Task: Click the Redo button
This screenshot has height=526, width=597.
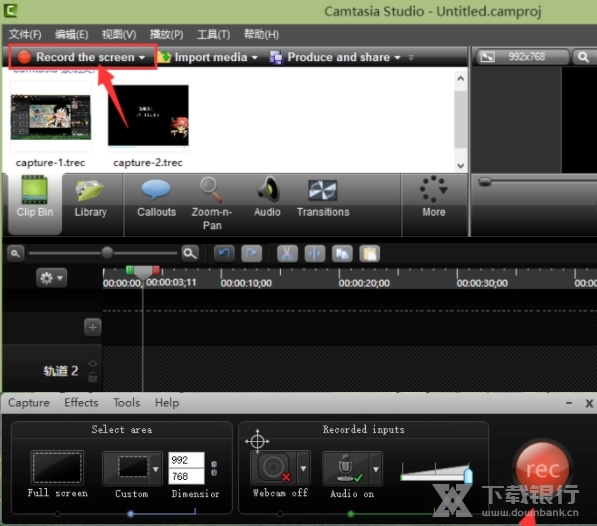Action: click(x=252, y=253)
